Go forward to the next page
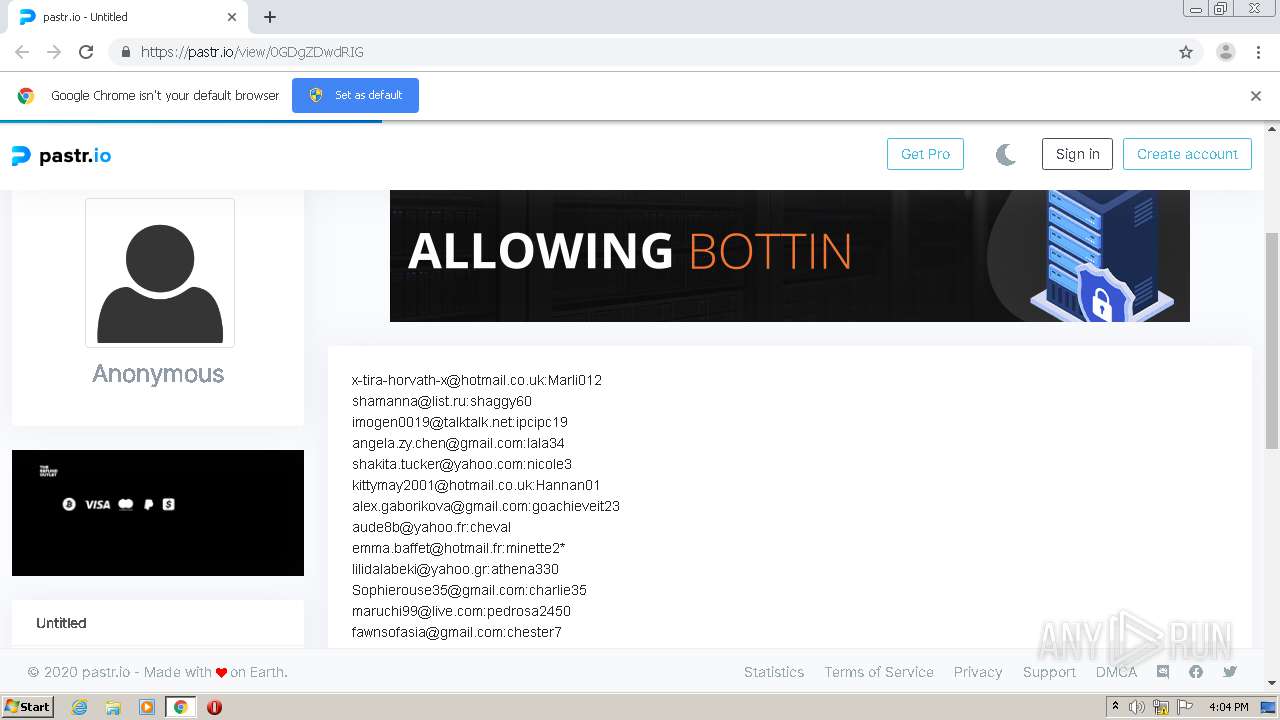 pyautogui.click(x=54, y=52)
